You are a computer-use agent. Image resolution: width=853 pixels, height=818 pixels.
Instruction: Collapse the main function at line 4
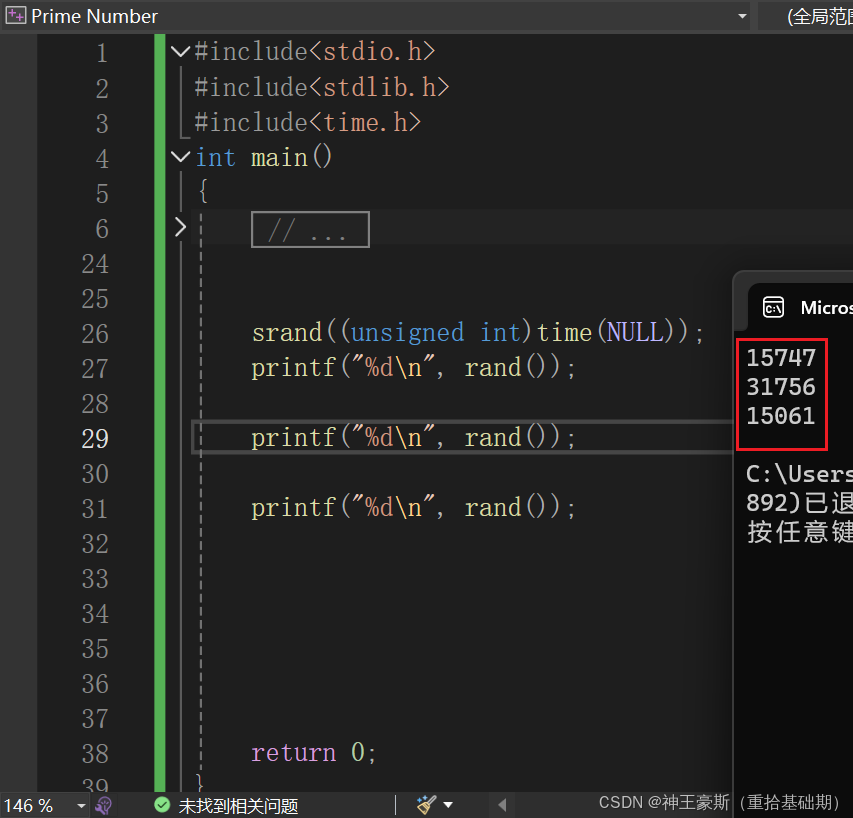[x=180, y=157]
